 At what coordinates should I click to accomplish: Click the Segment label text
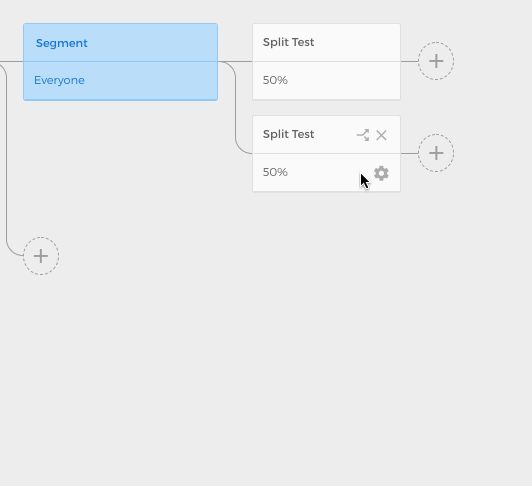click(x=62, y=43)
